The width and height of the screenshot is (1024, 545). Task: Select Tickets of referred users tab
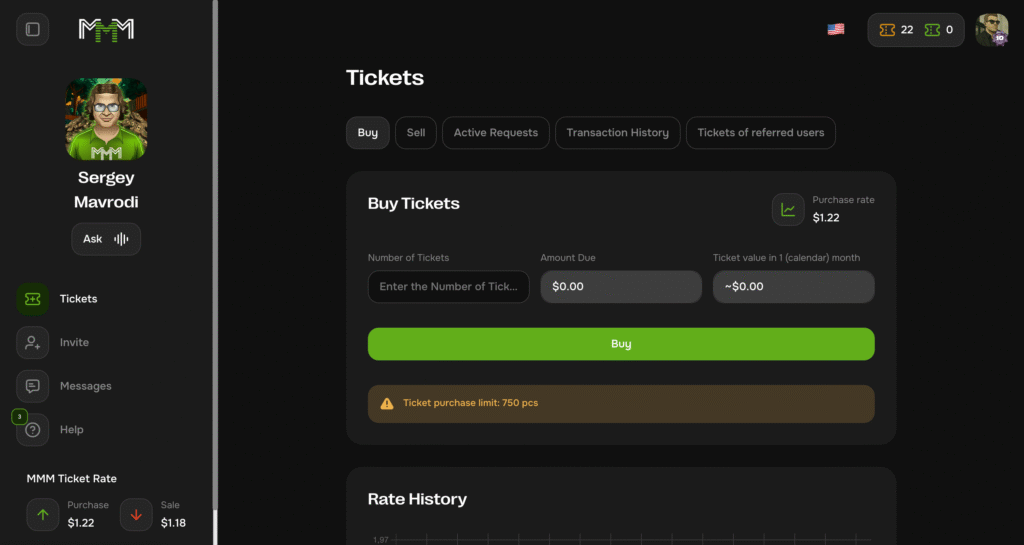pos(760,133)
